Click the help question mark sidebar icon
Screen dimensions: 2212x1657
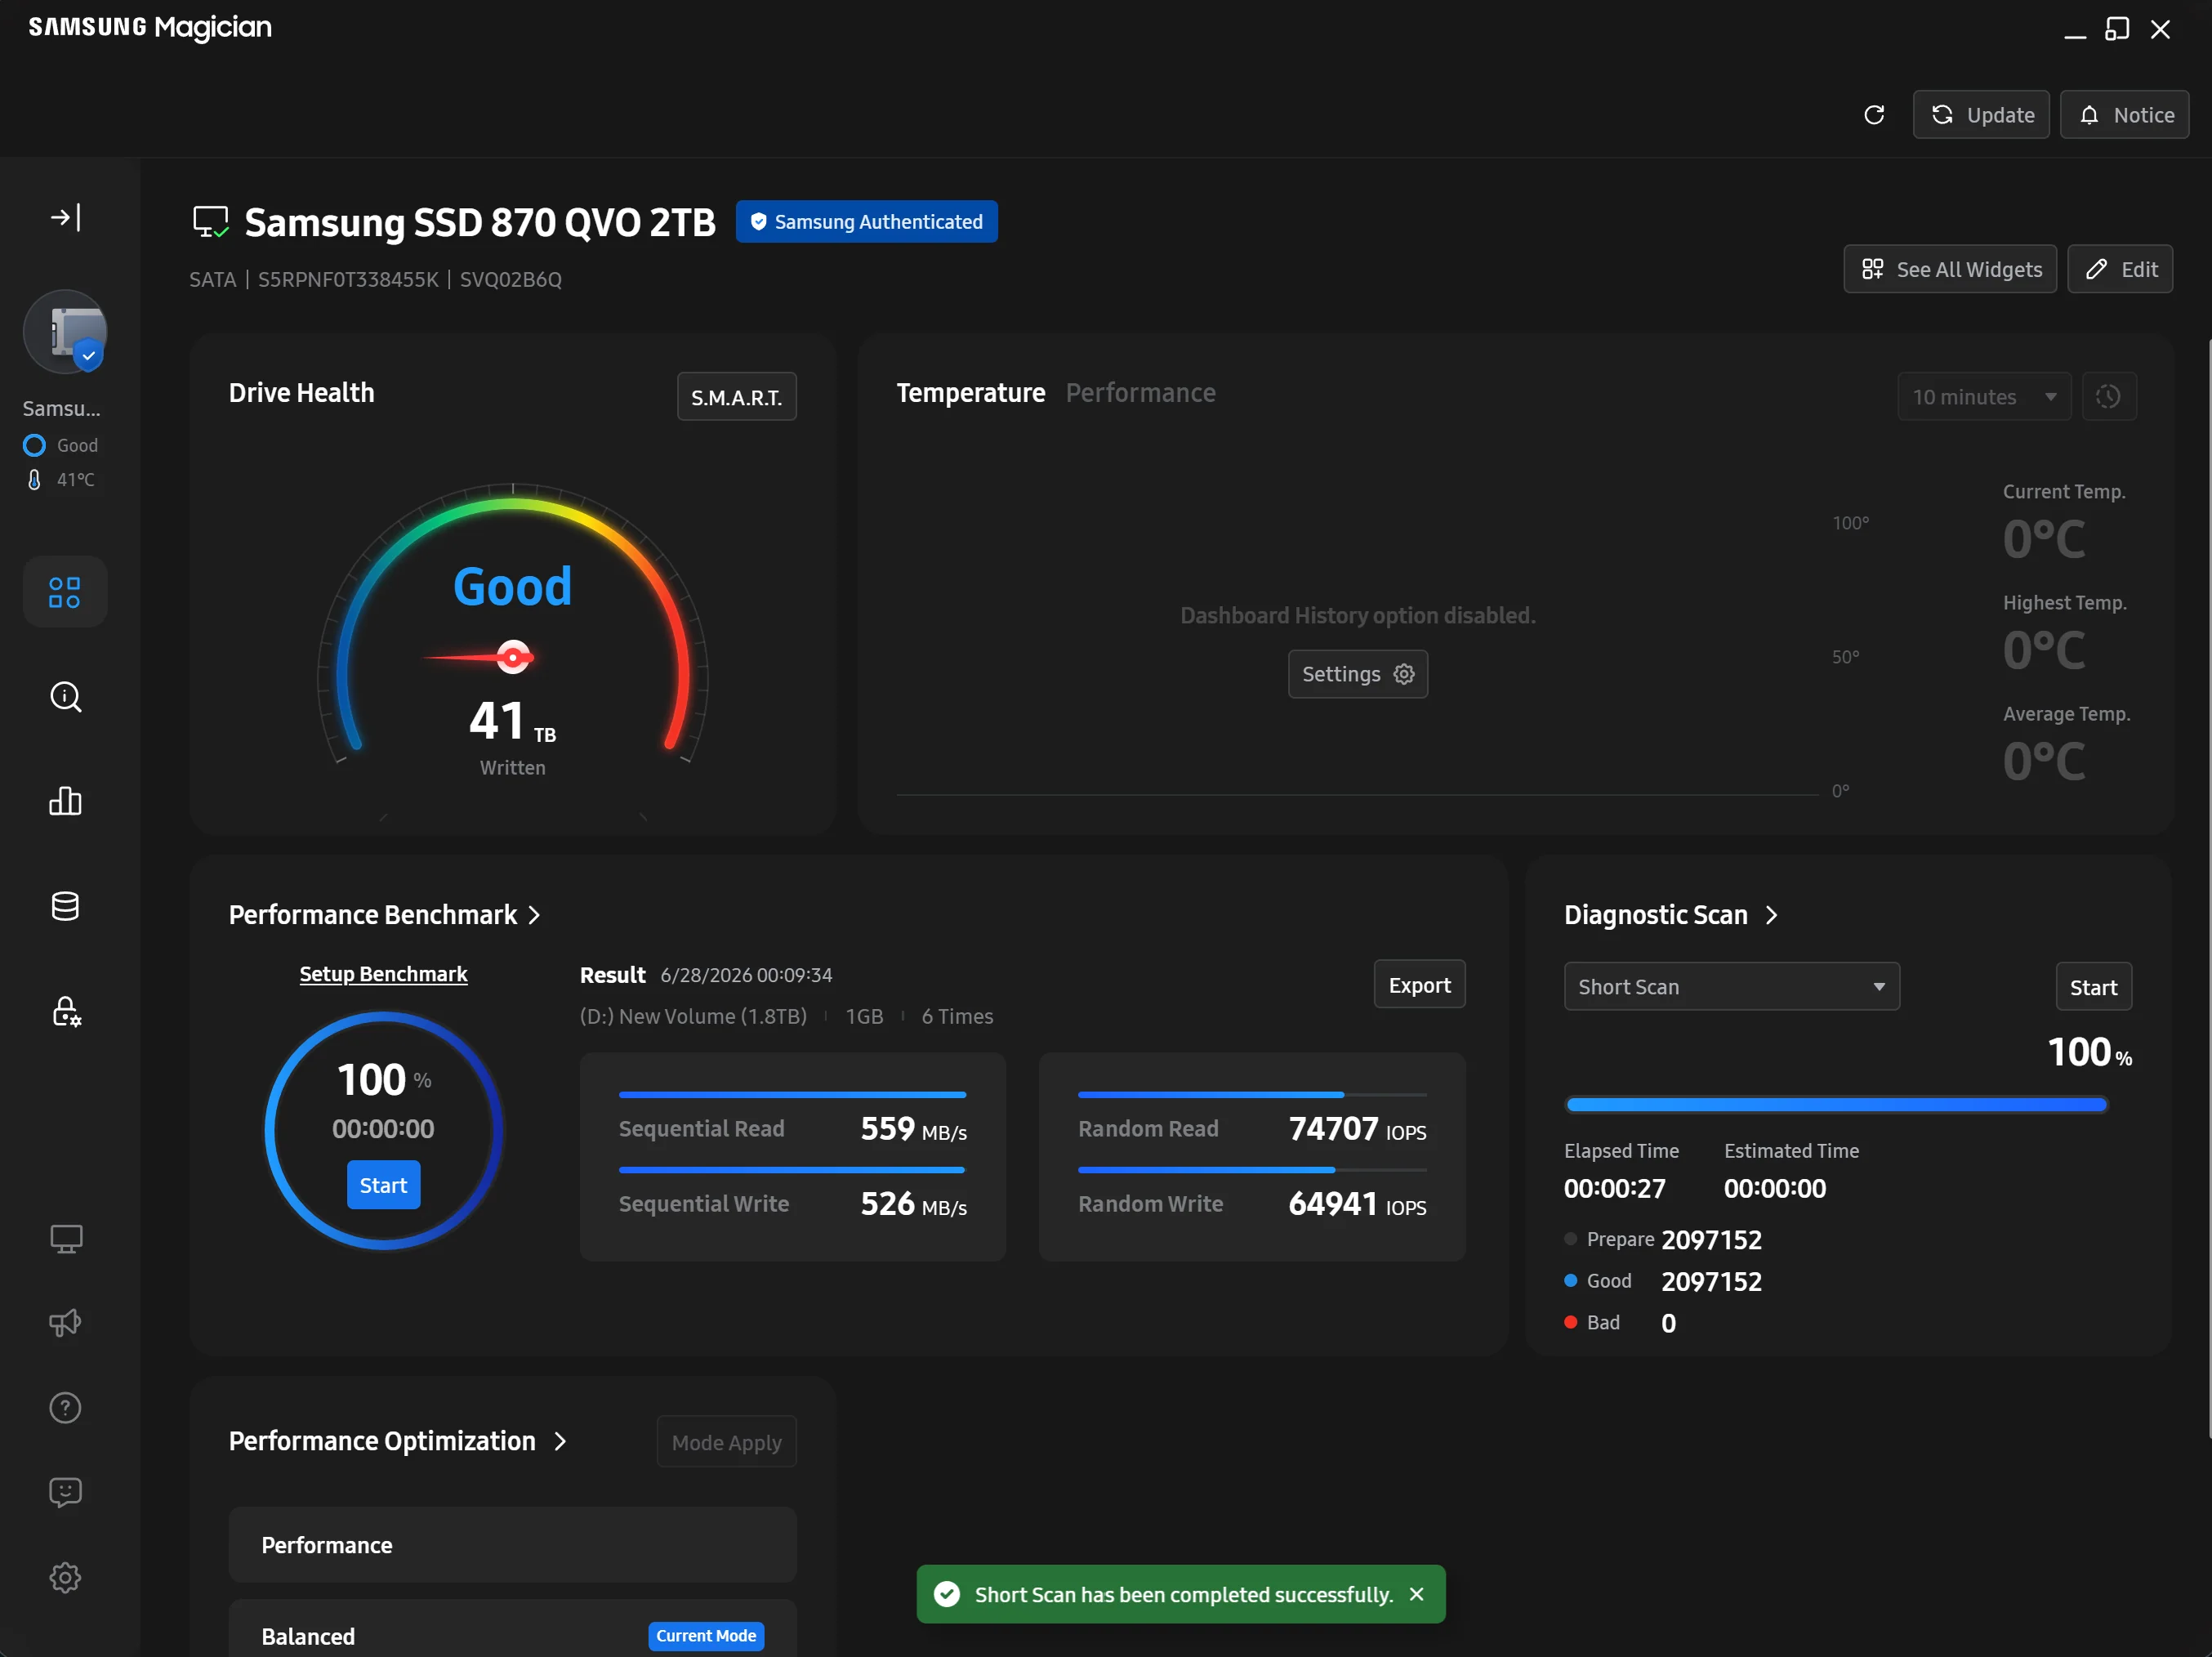pos(65,1408)
